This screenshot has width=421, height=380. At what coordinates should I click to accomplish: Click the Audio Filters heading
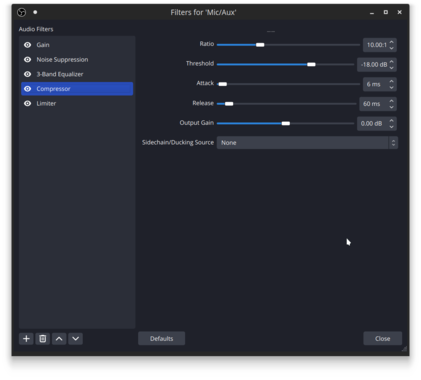pyautogui.click(x=36, y=29)
